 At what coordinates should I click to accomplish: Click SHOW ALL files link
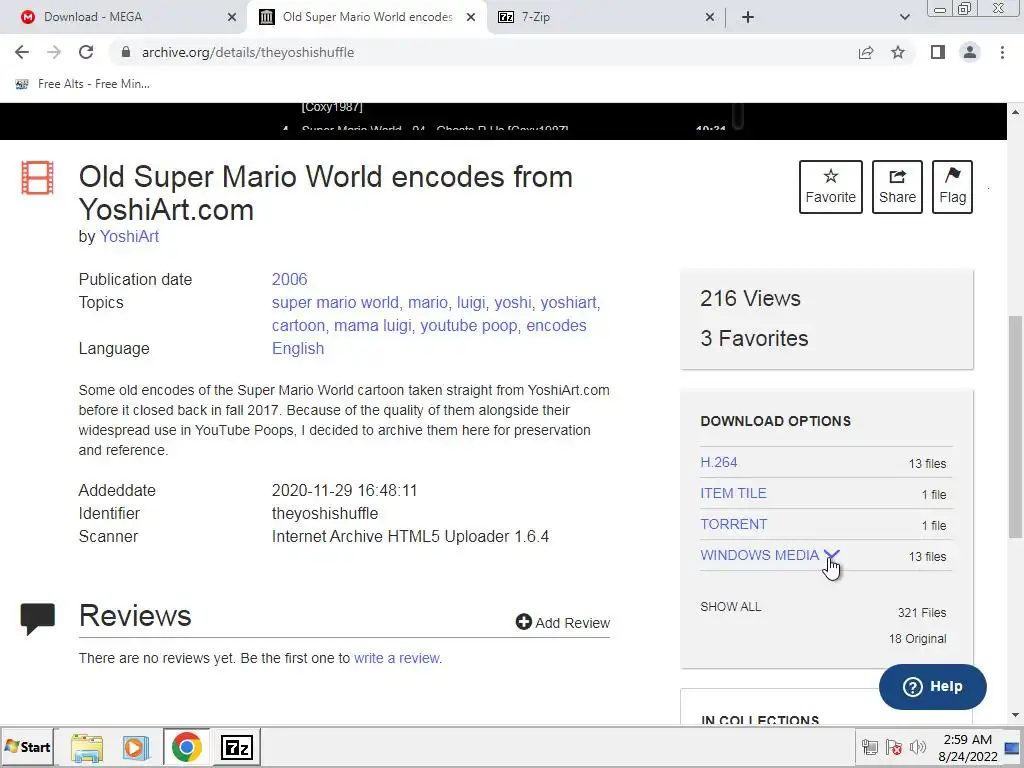click(x=730, y=607)
